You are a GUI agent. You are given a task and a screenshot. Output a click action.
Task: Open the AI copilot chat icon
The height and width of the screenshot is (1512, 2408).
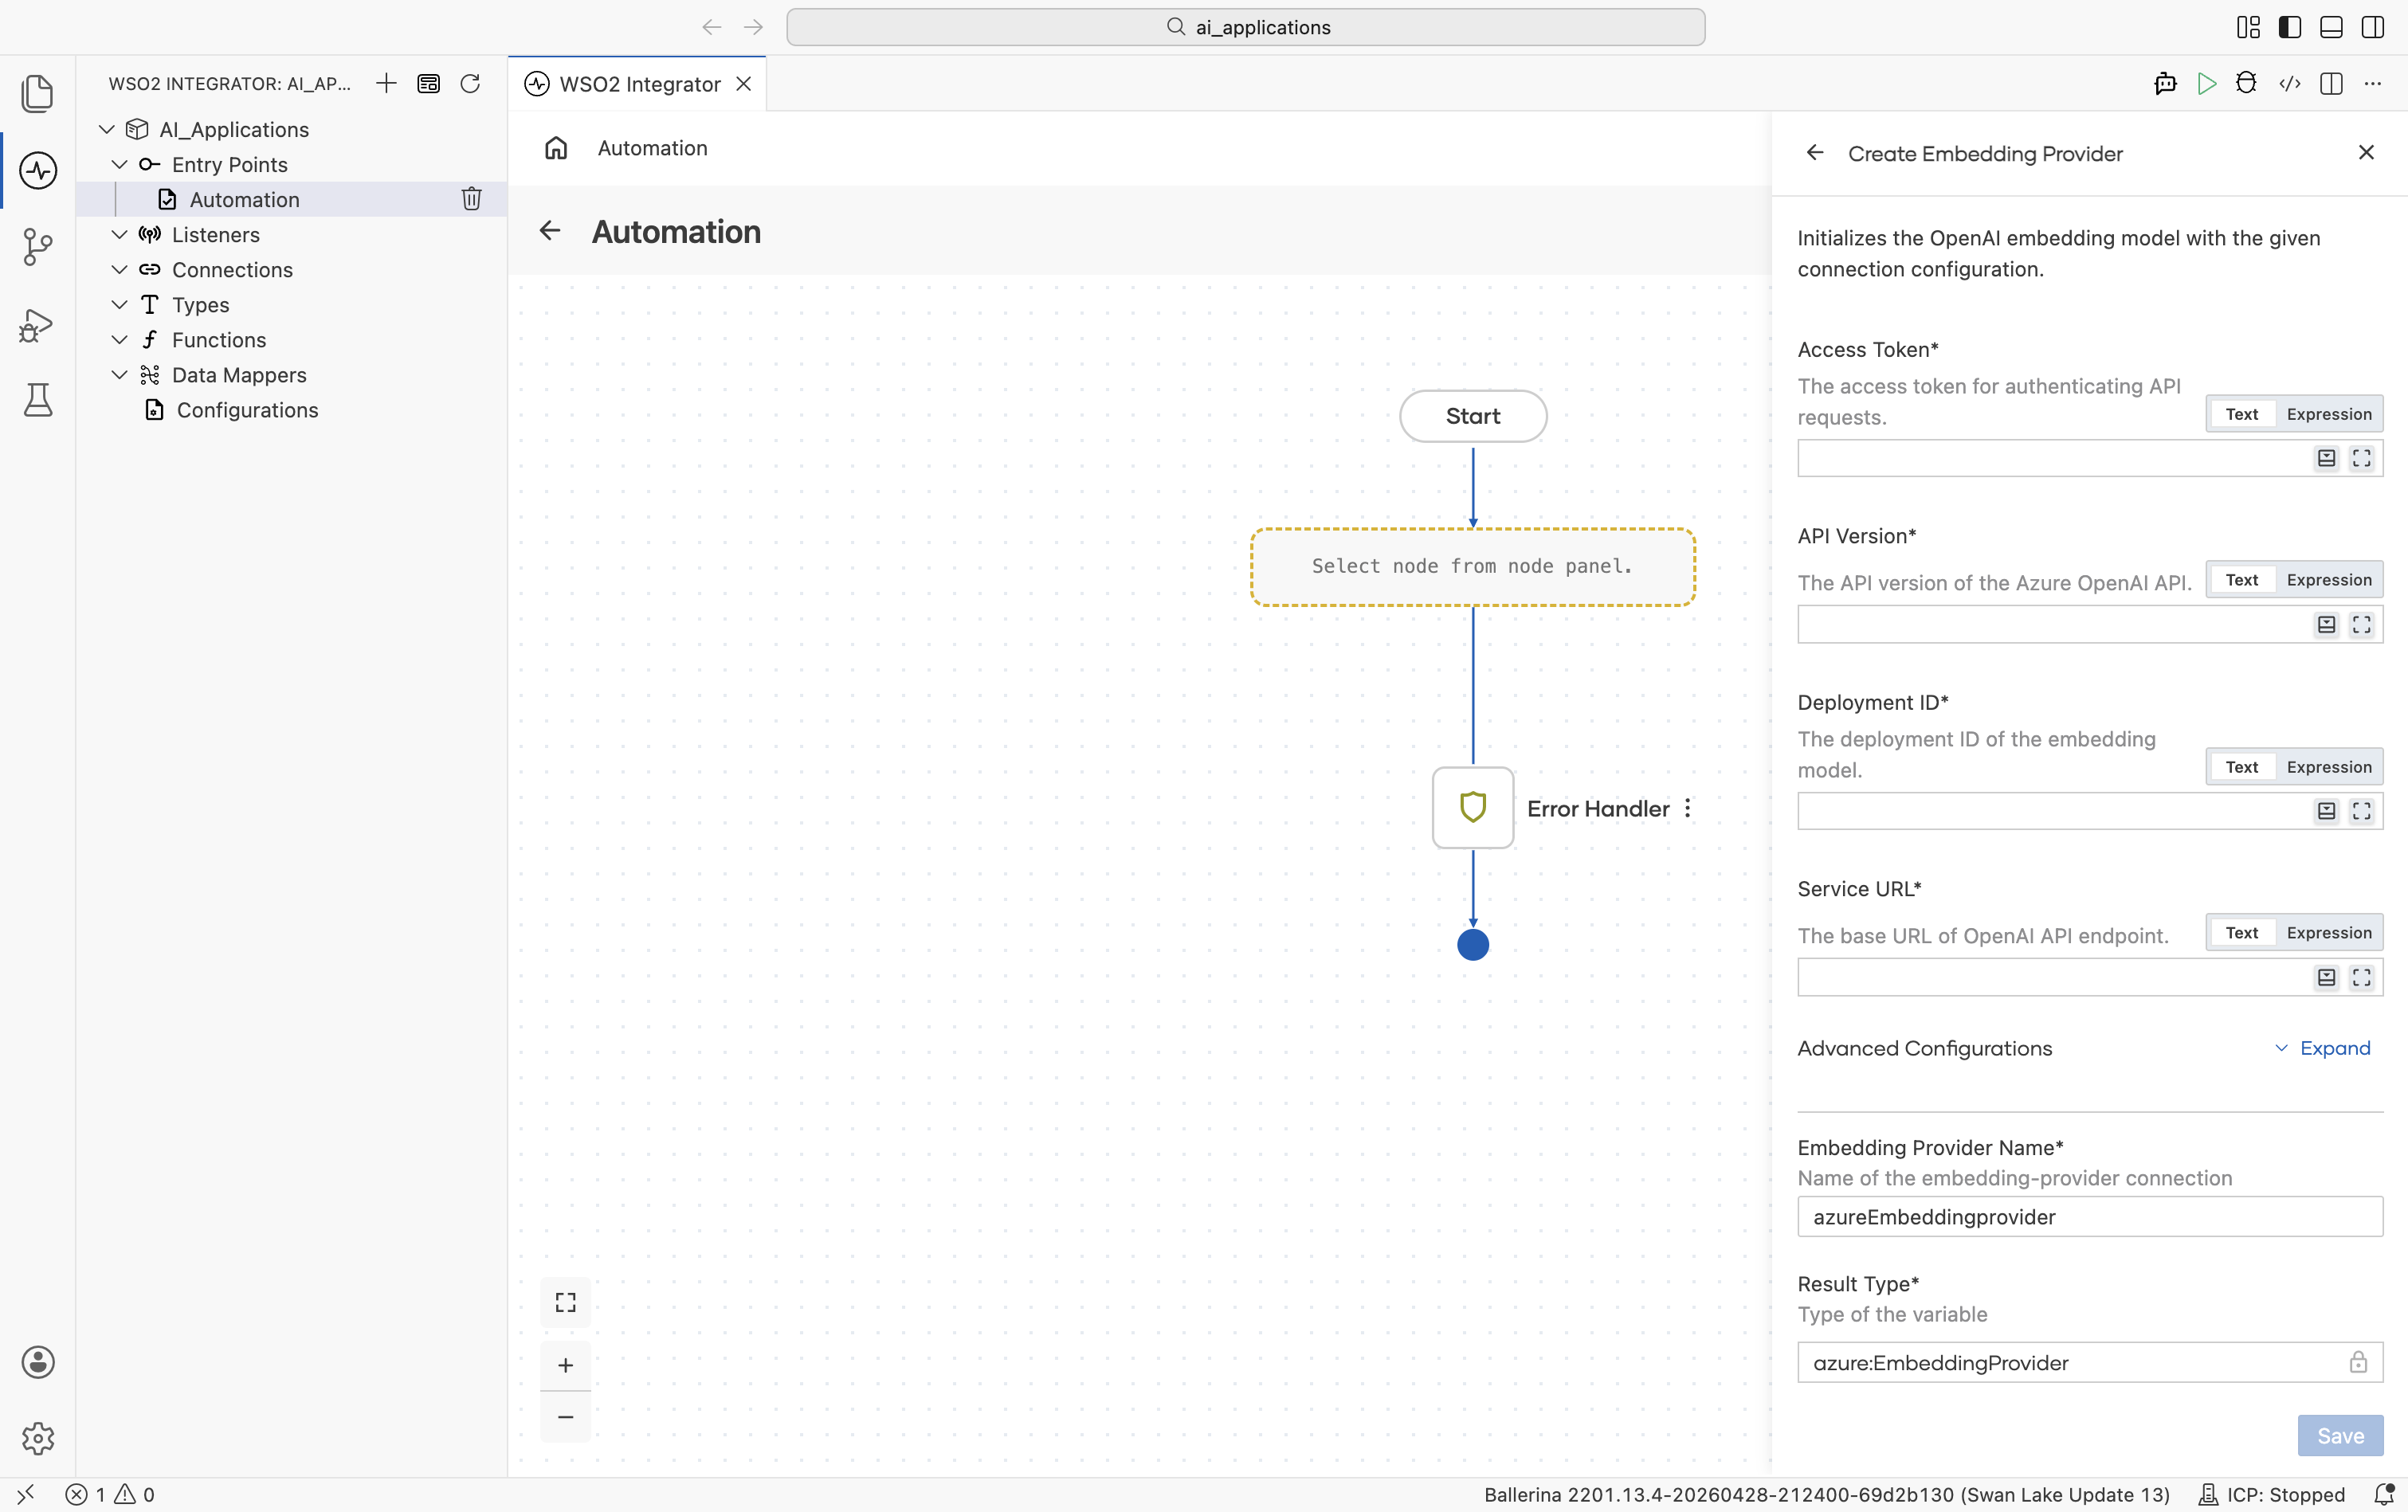point(2165,83)
